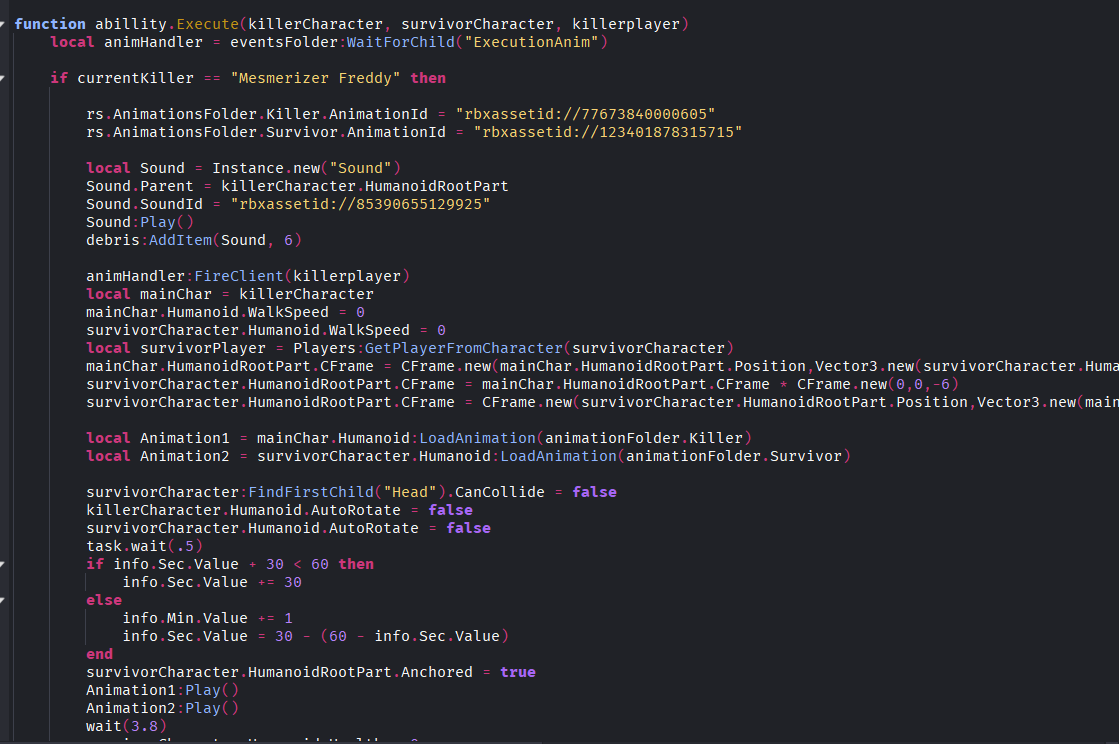Click 'false' on the survivorCharacter AutoRotate line
Viewport: 1119px width, 744px height.
pos(468,528)
